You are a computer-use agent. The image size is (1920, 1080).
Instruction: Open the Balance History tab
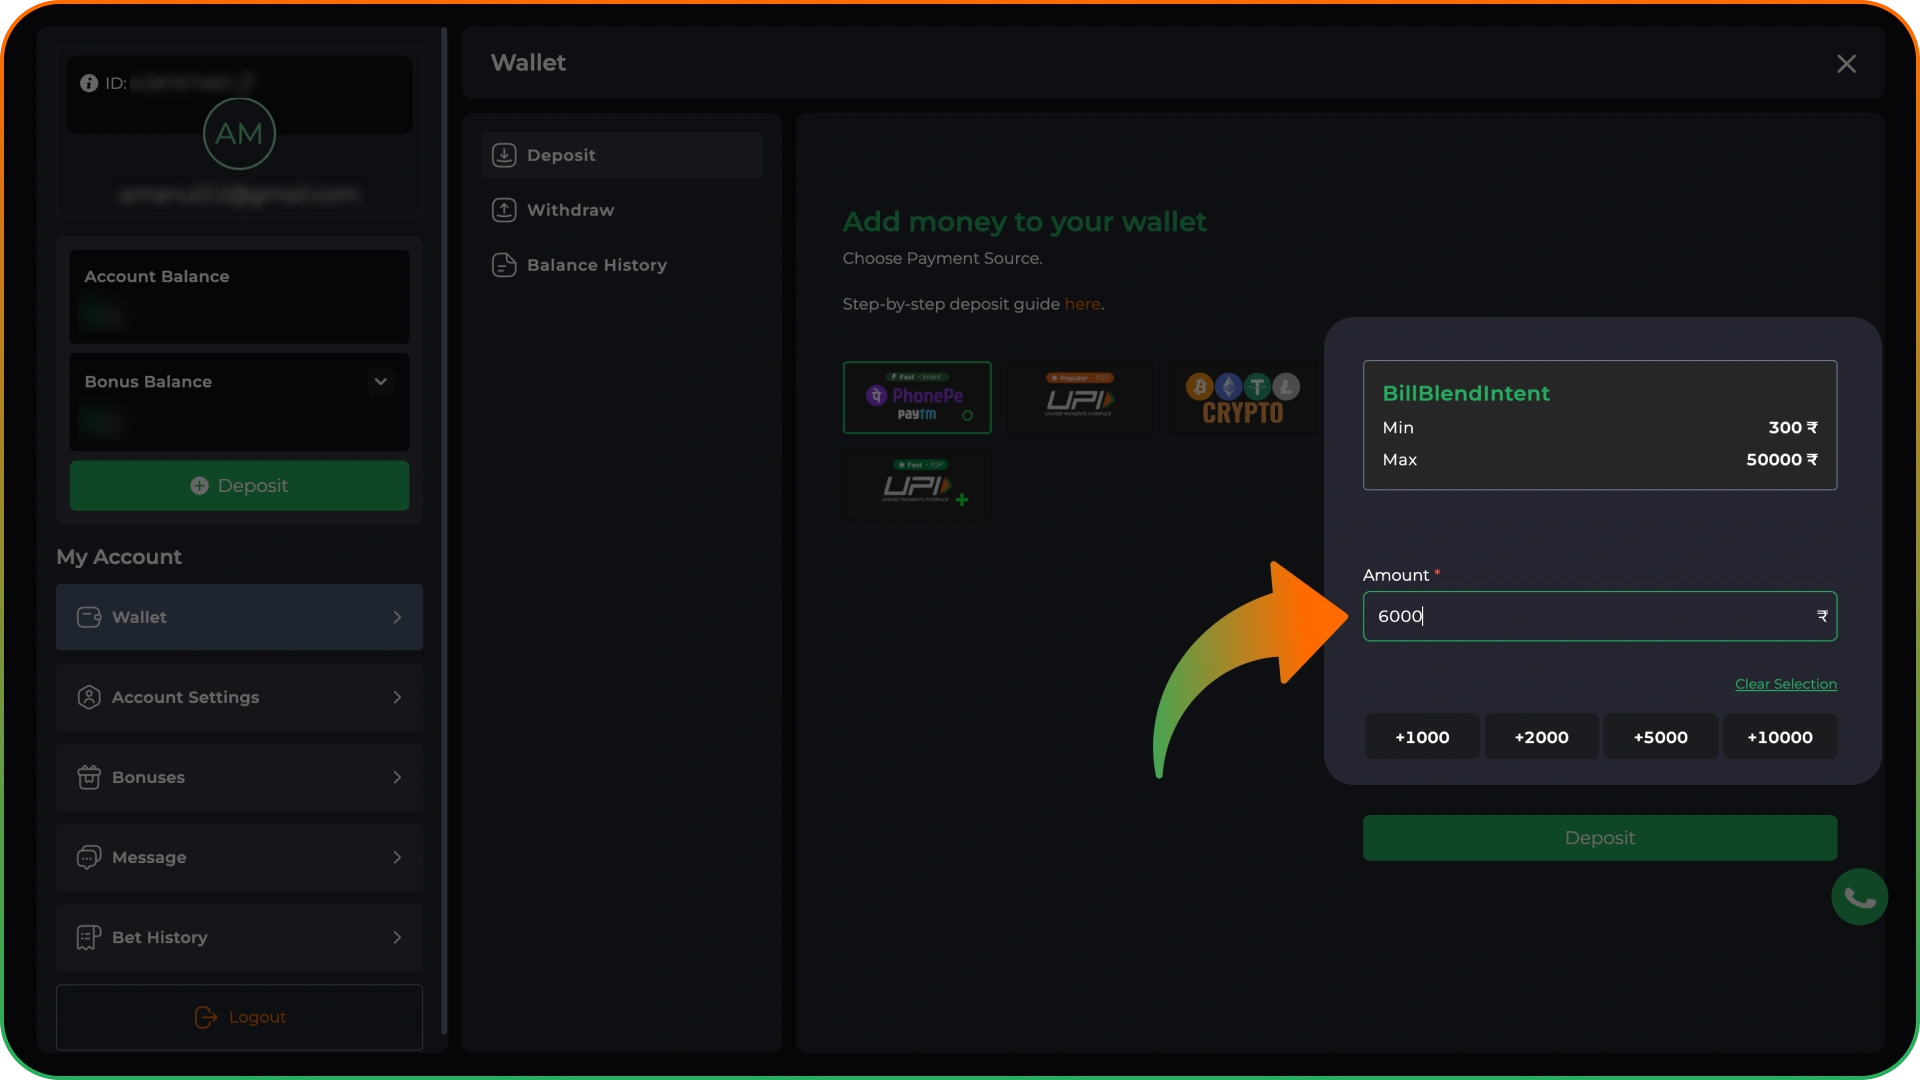[x=621, y=265]
